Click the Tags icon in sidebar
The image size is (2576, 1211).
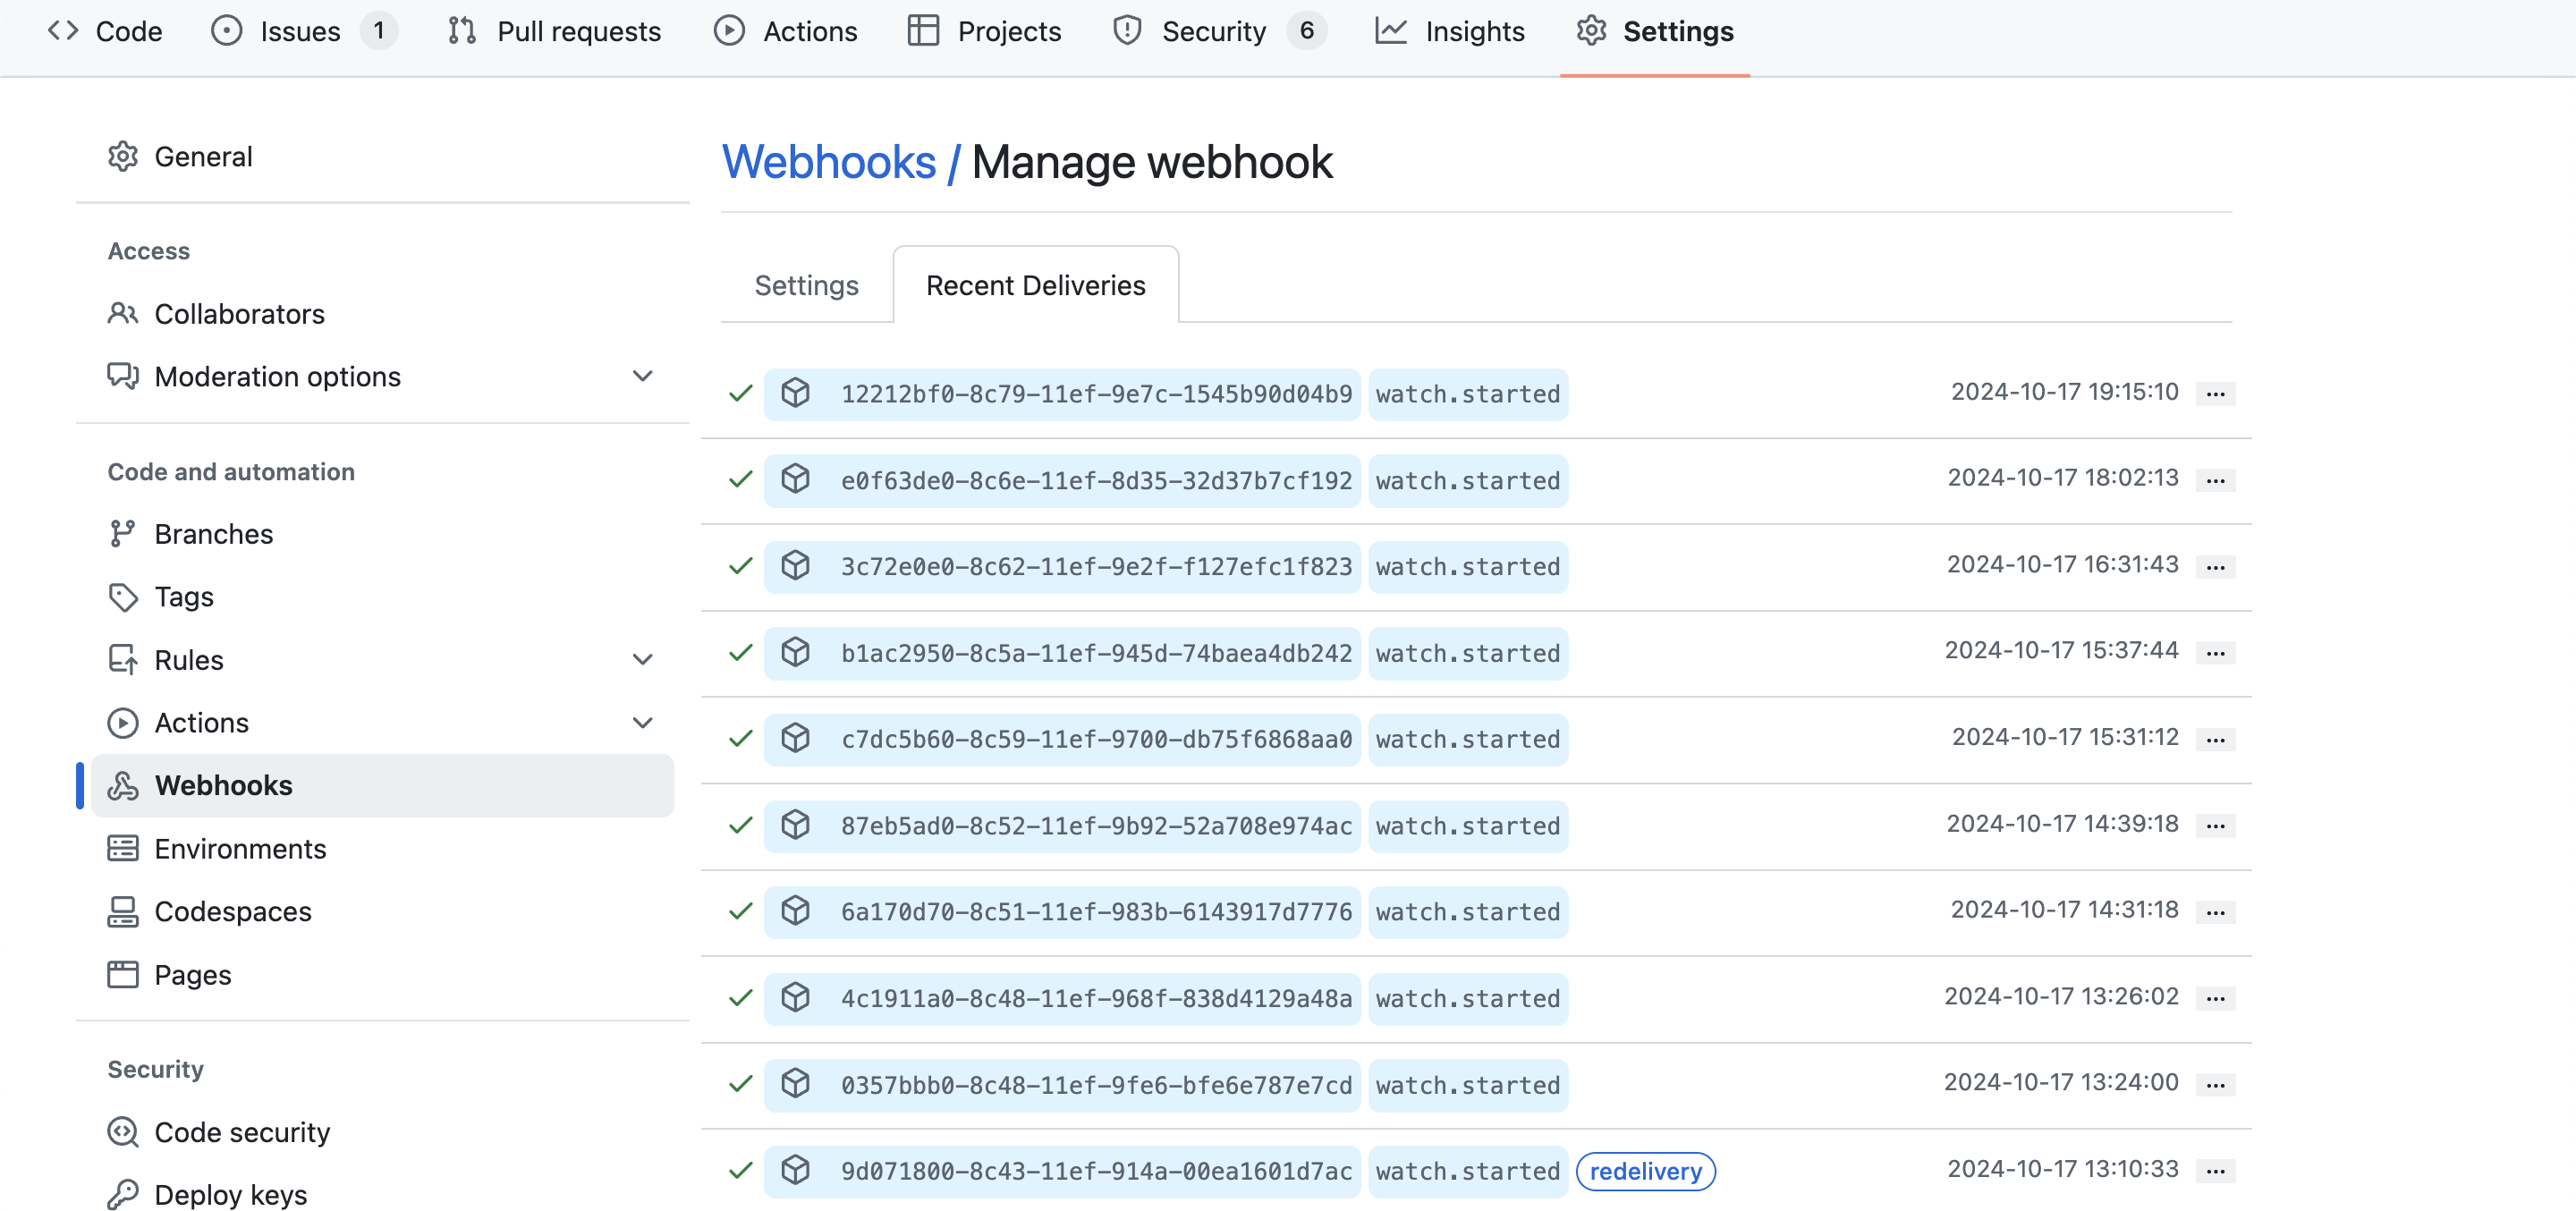coord(122,597)
